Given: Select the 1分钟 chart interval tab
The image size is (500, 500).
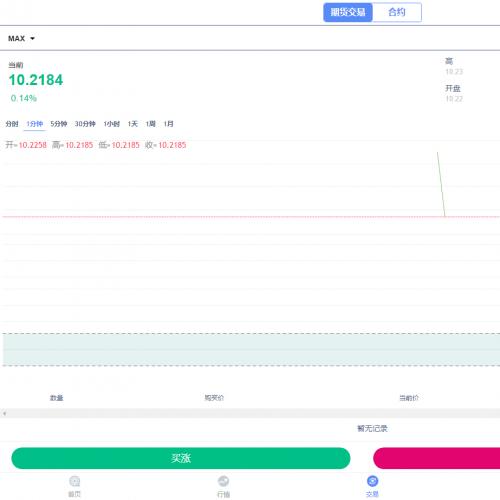Looking at the screenshot, I should pos(35,124).
